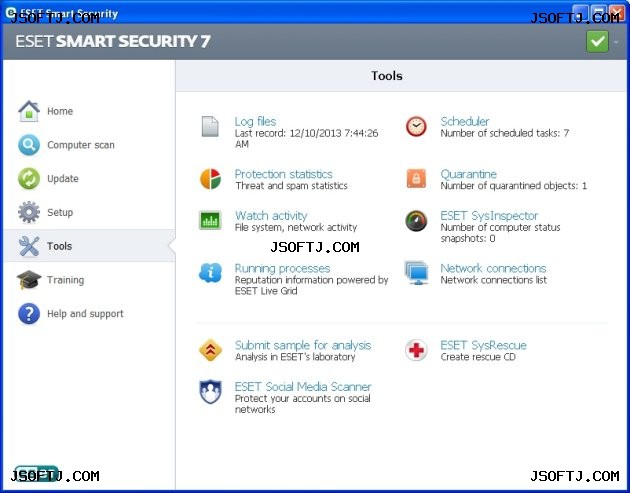Viewport: 630px width, 493px height.
Task: Open Help and support section
Action: point(85,314)
